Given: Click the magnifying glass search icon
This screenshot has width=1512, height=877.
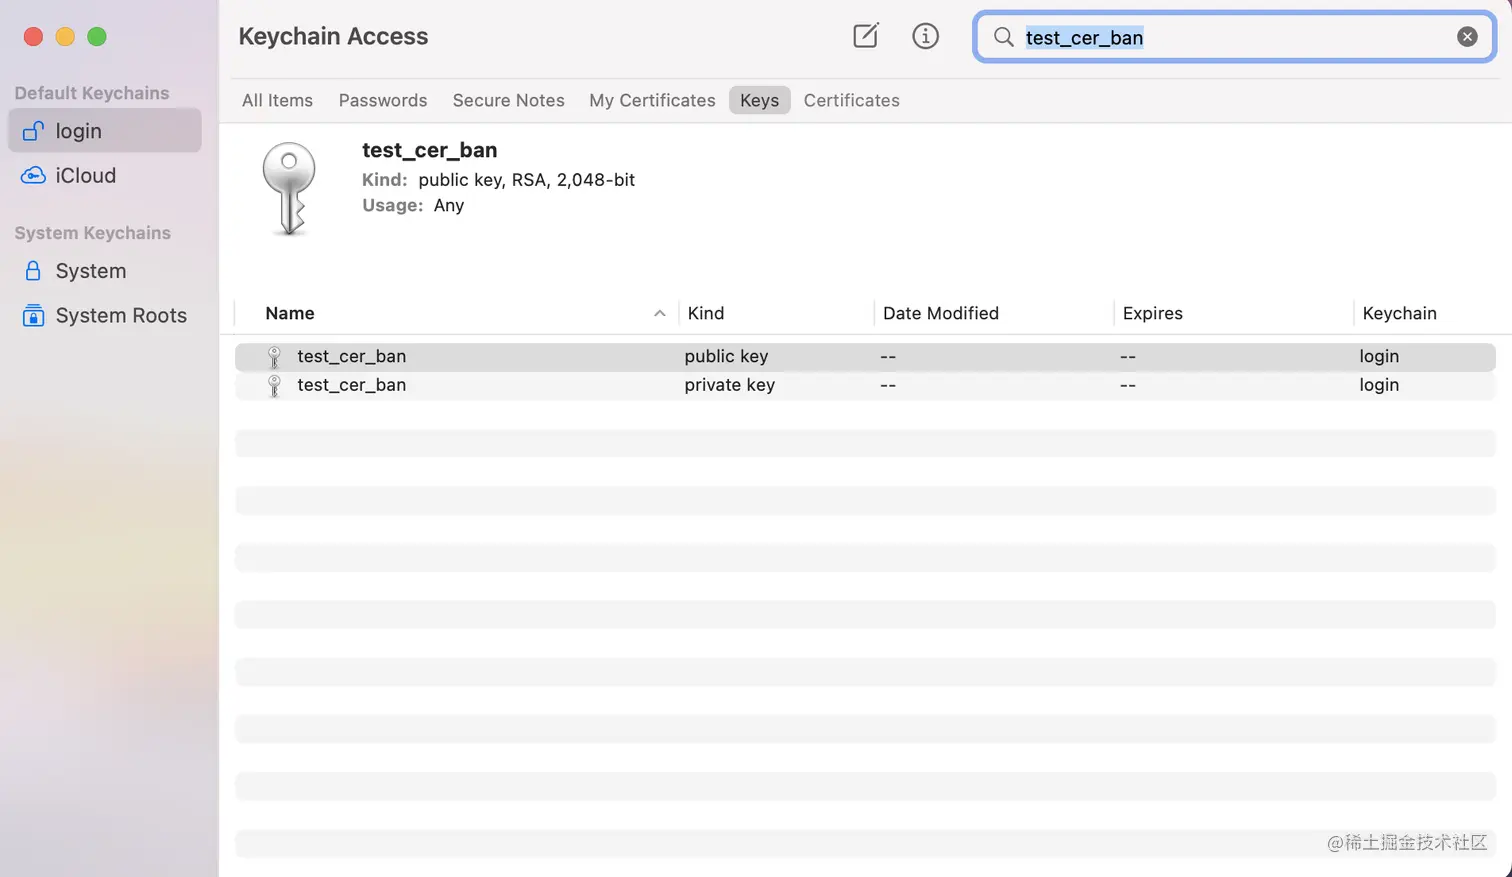Looking at the screenshot, I should (x=1003, y=37).
